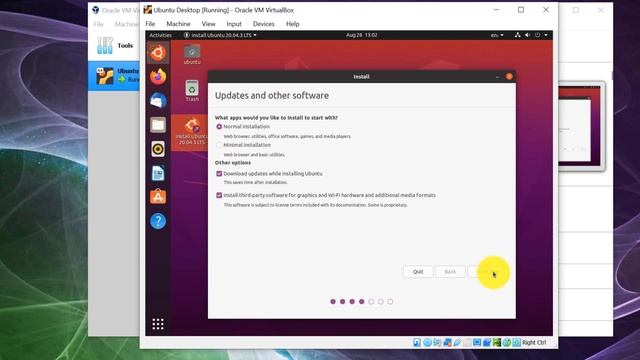Click network adapter icon in VirtualBox status bar

[x=447, y=342]
